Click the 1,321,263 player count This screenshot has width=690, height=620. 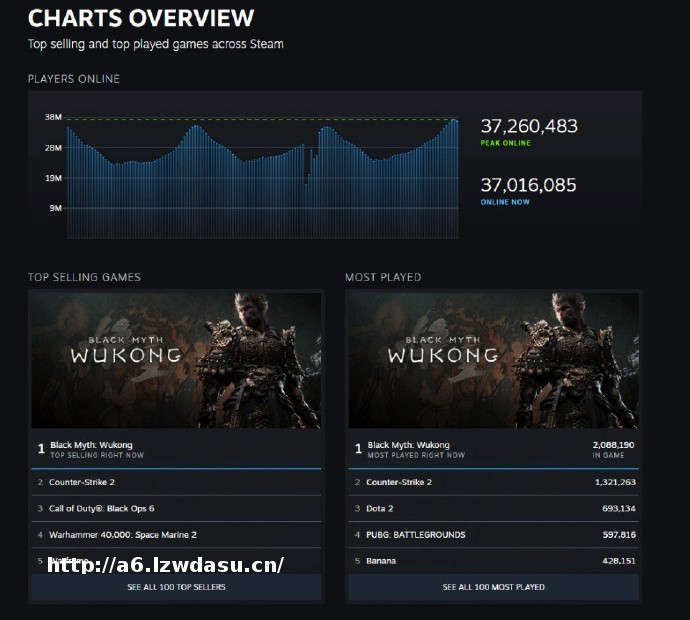click(615, 482)
